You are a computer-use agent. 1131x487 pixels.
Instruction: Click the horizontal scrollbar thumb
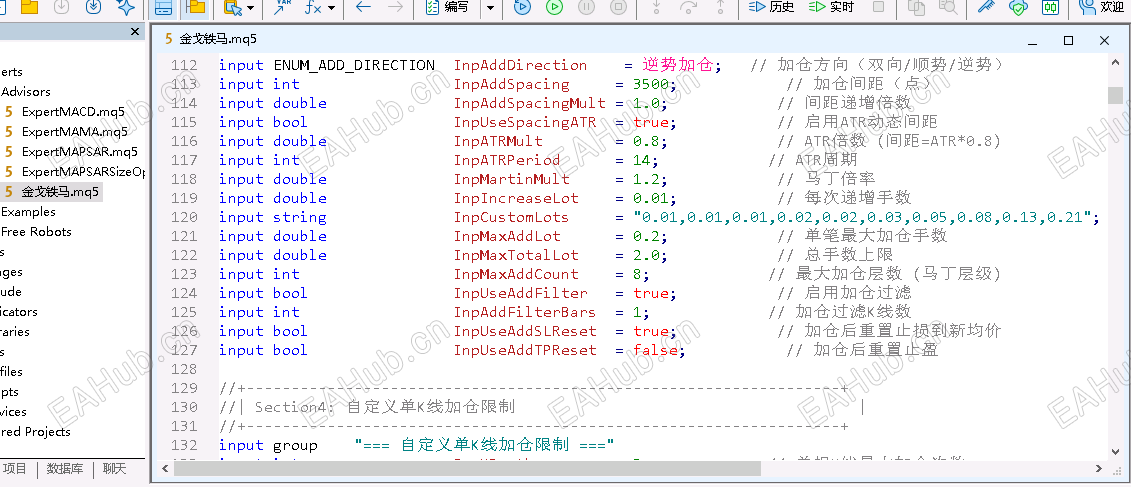(x=467, y=468)
